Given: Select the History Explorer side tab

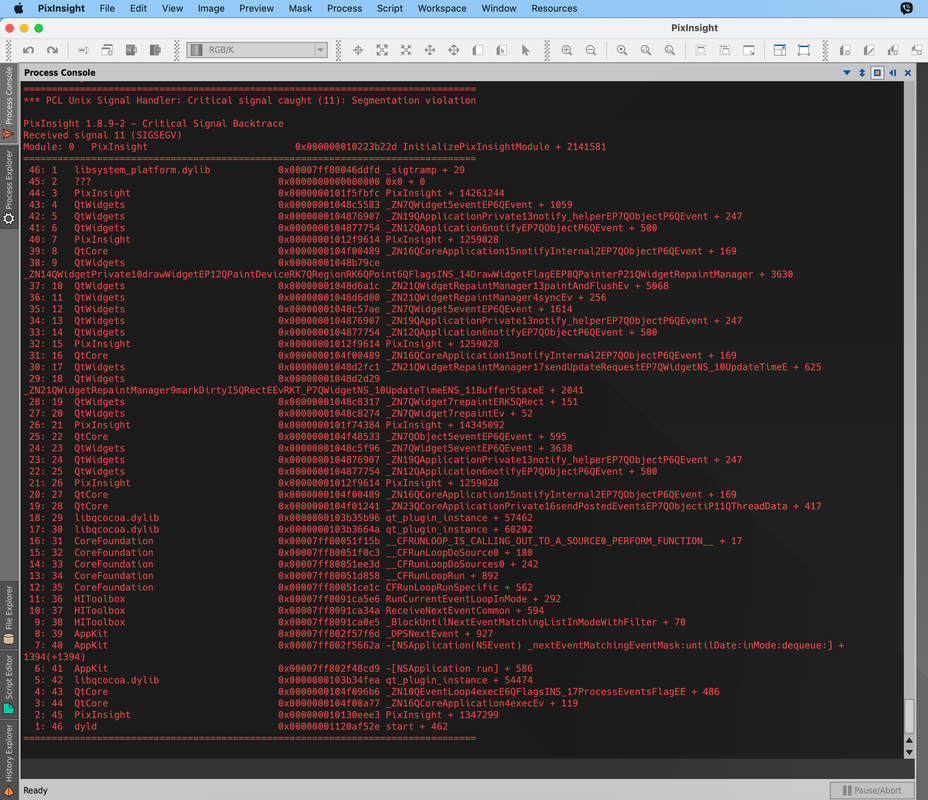Looking at the screenshot, I should pos(8,760).
